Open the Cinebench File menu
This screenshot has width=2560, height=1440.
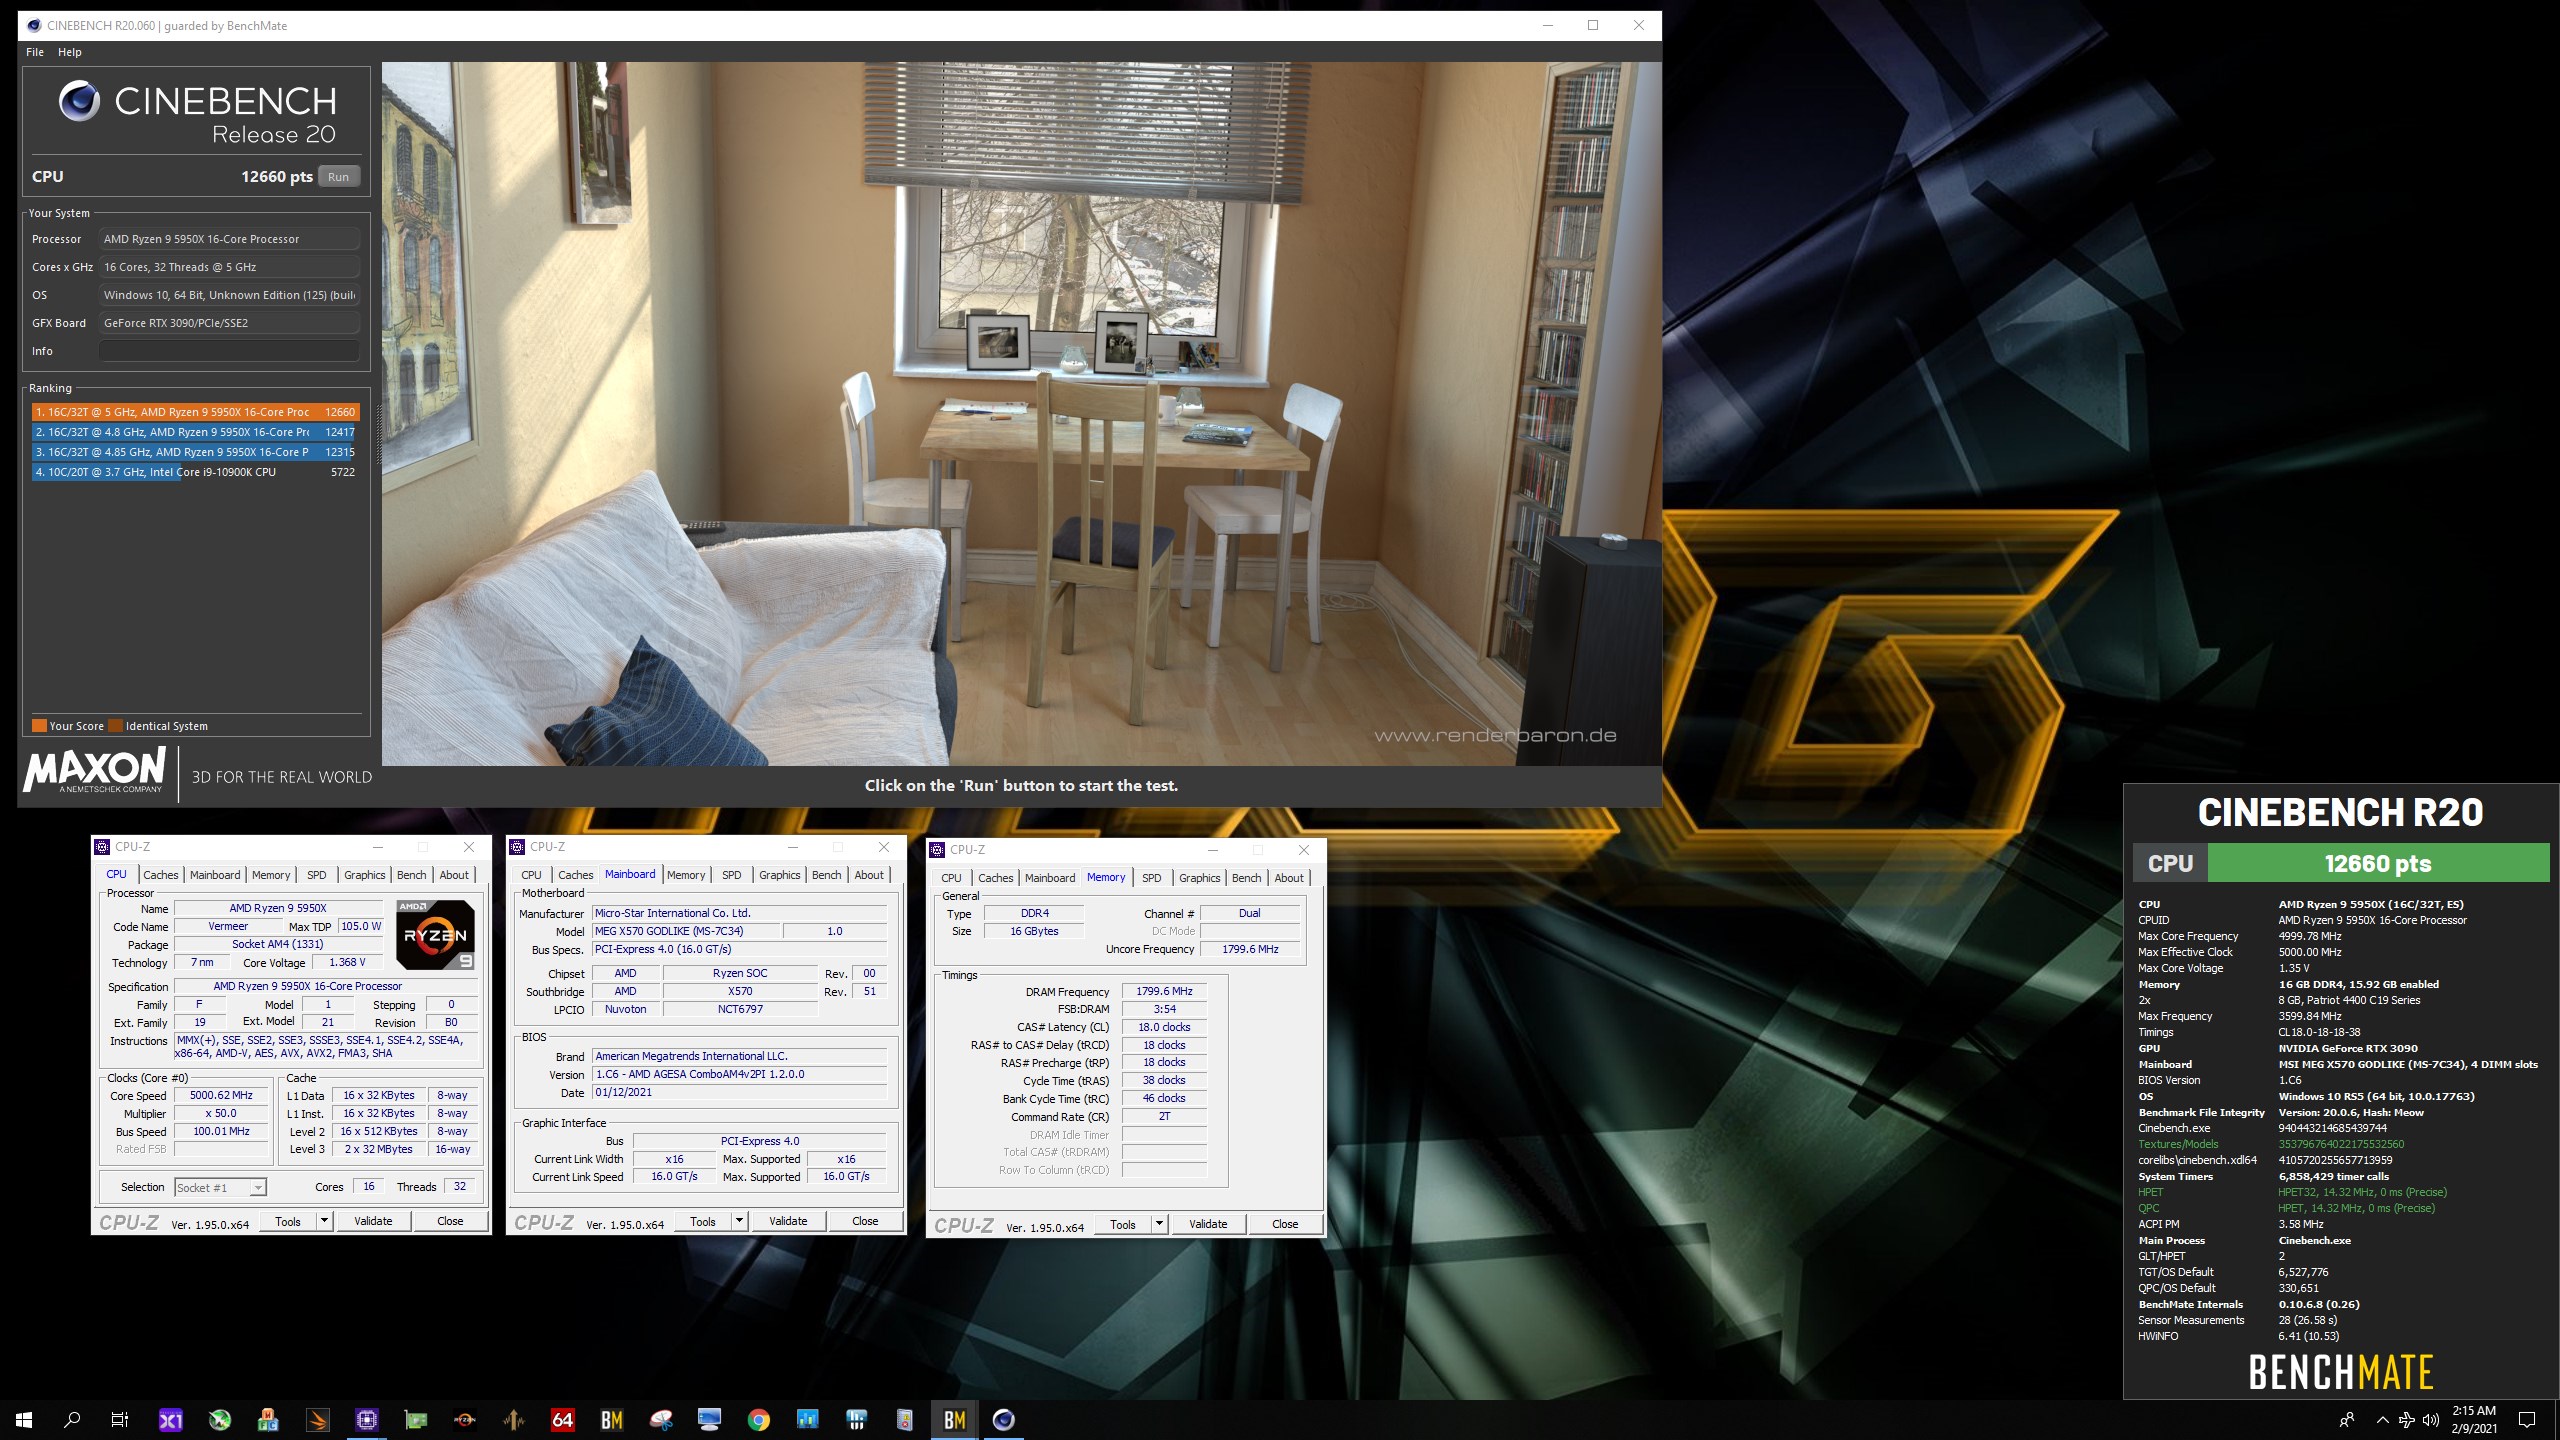point(35,52)
